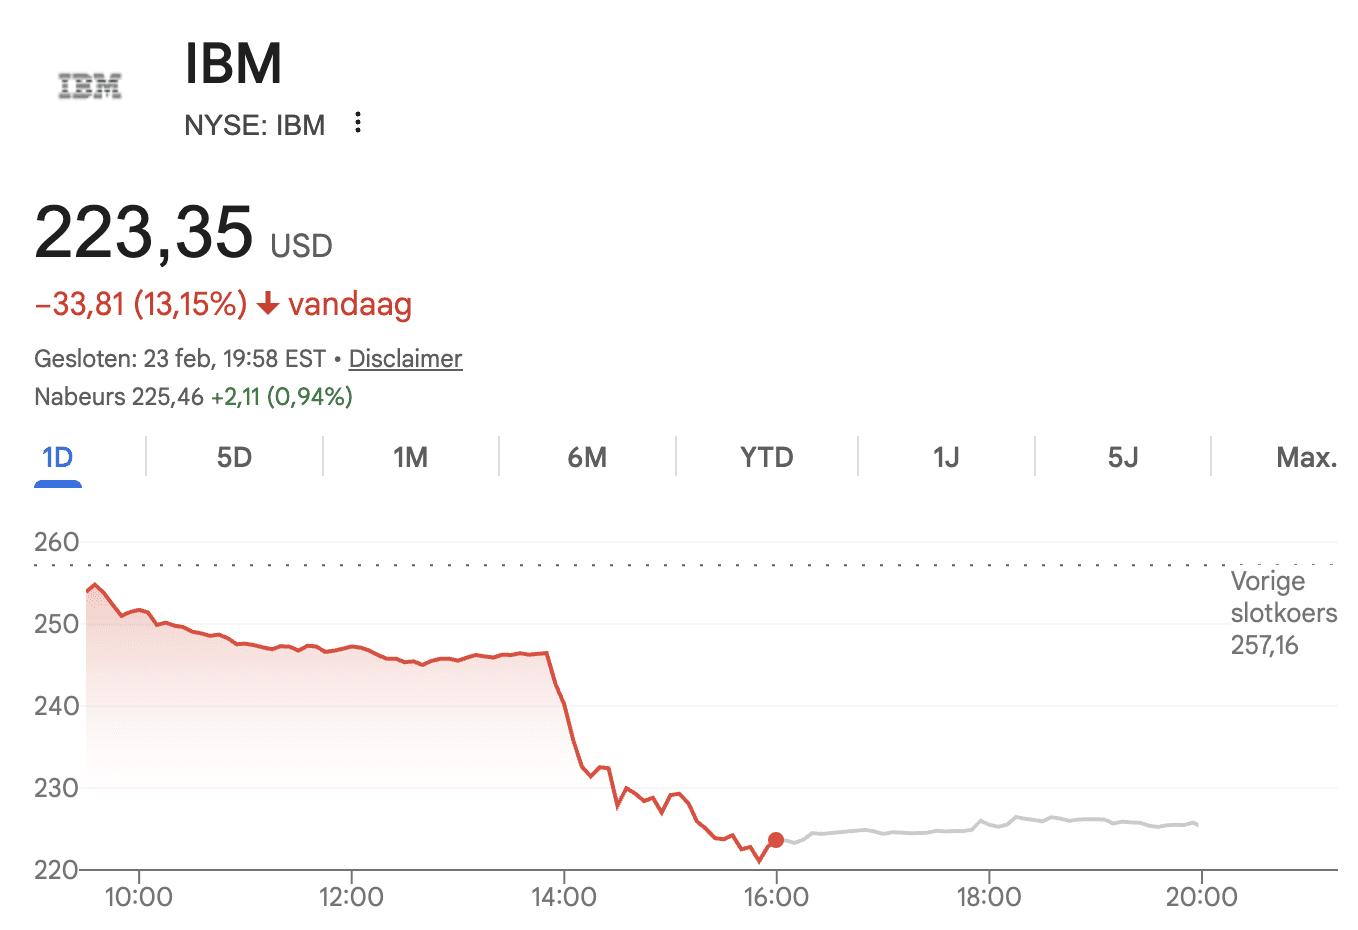The image size is (1358, 930).
Task: Switch to the 6M tab
Action: (587, 458)
